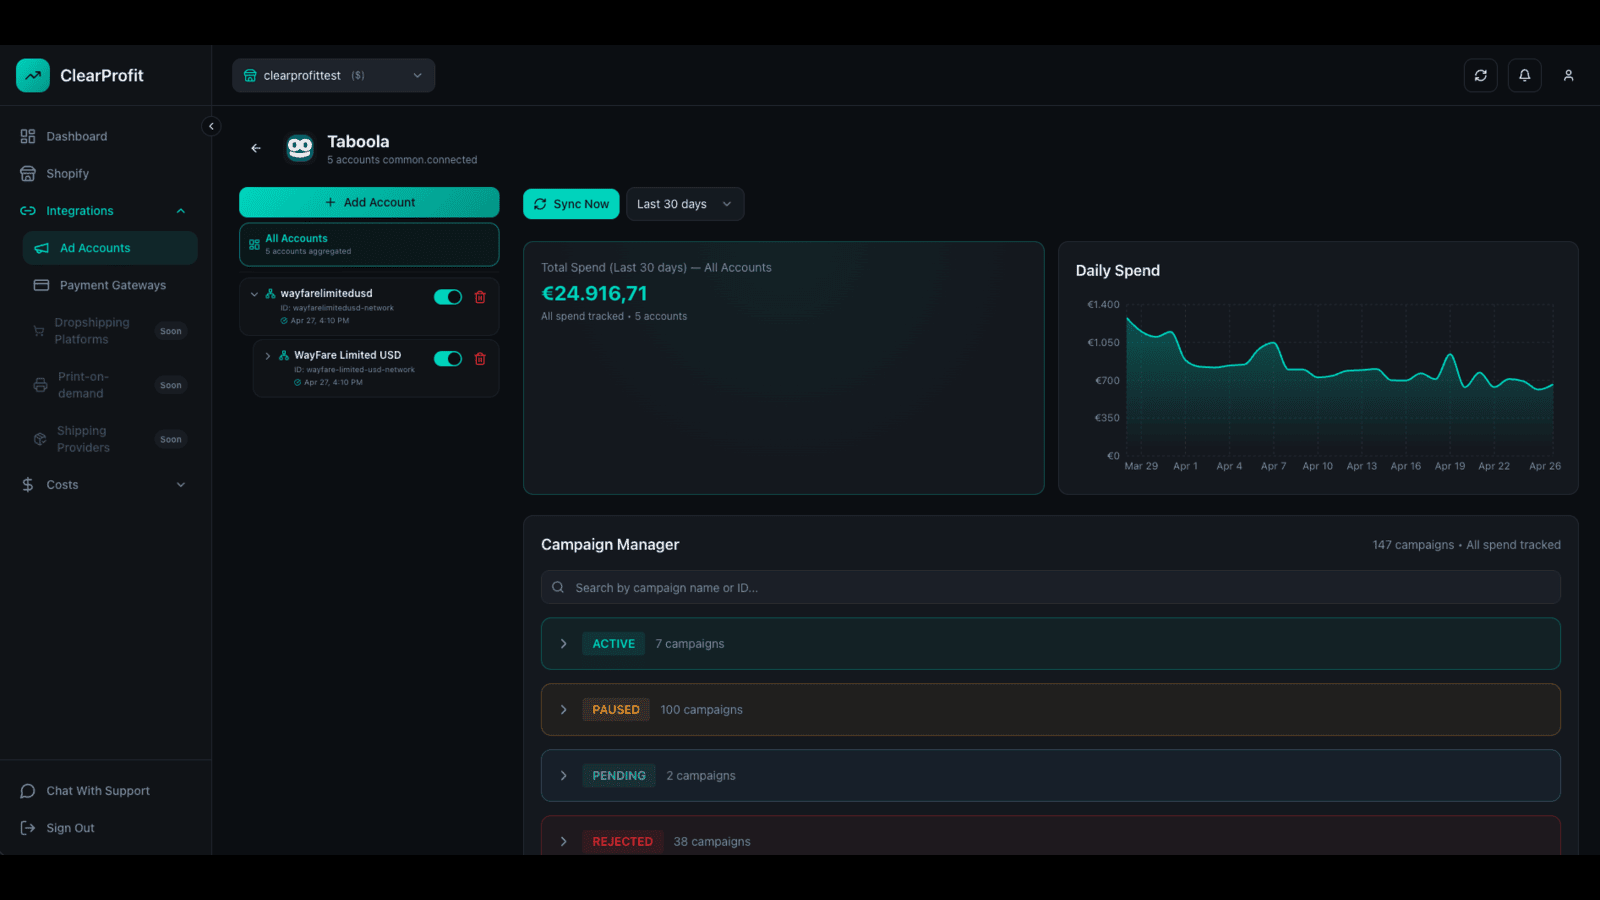Click the Add Account button
The height and width of the screenshot is (900, 1600).
(369, 202)
